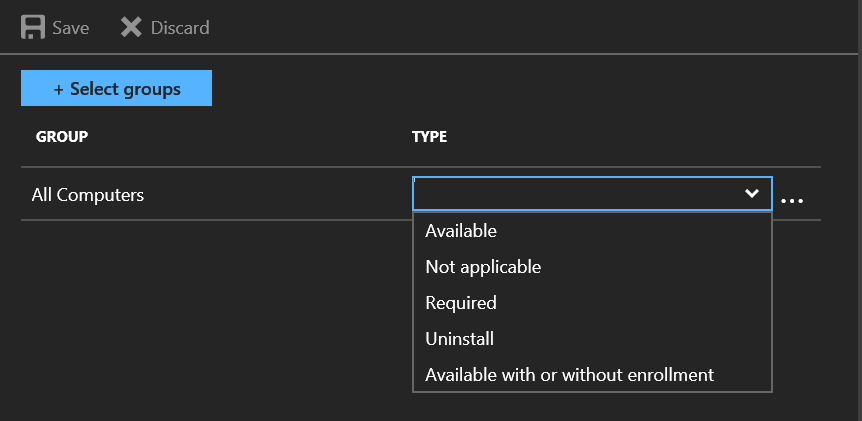Screen dimensions: 862x421
Task: Click the plus sign on Select groups
Action: [59, 89]
